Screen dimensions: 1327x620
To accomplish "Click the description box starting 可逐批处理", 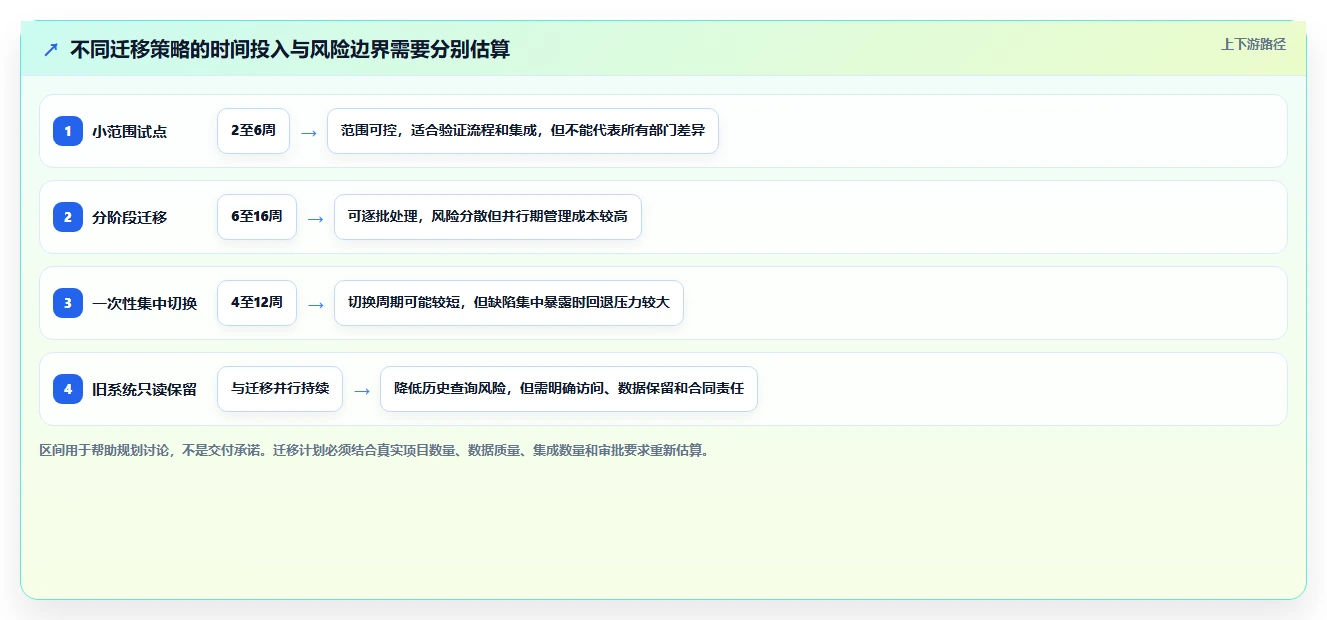I will [x=488, y=217].
